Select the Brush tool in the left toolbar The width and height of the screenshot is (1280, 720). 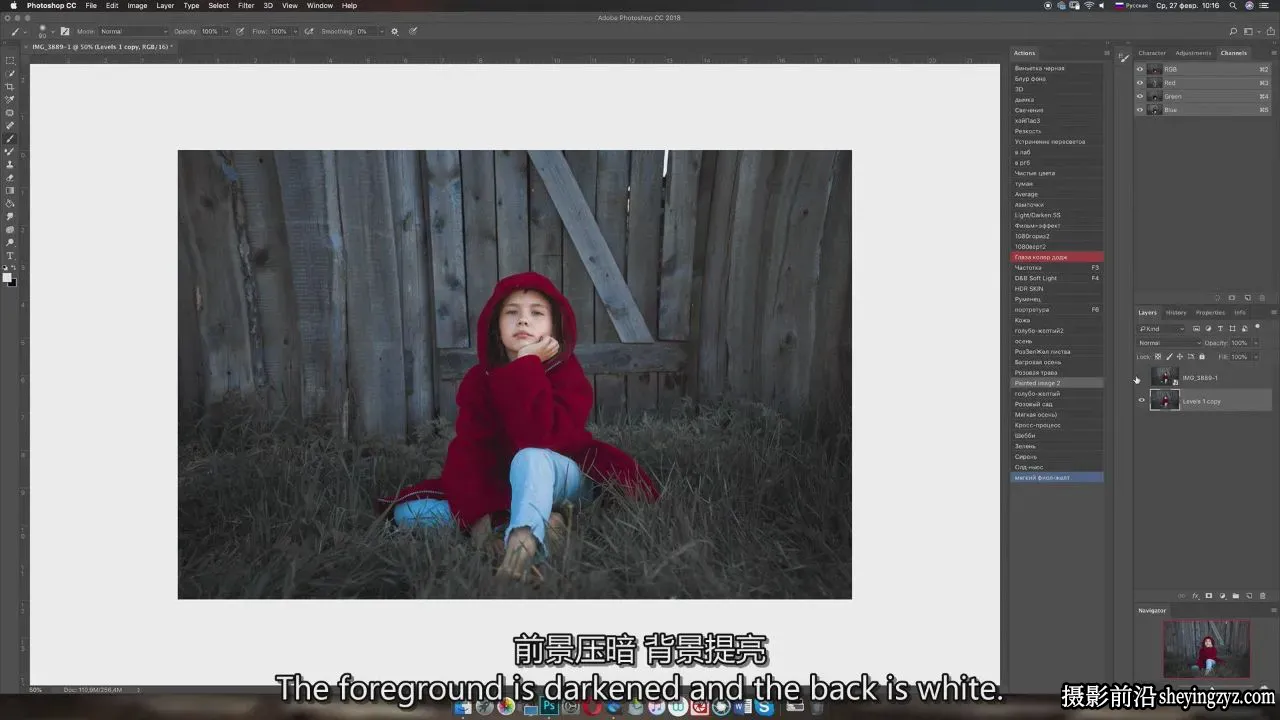tap(10, 138)
